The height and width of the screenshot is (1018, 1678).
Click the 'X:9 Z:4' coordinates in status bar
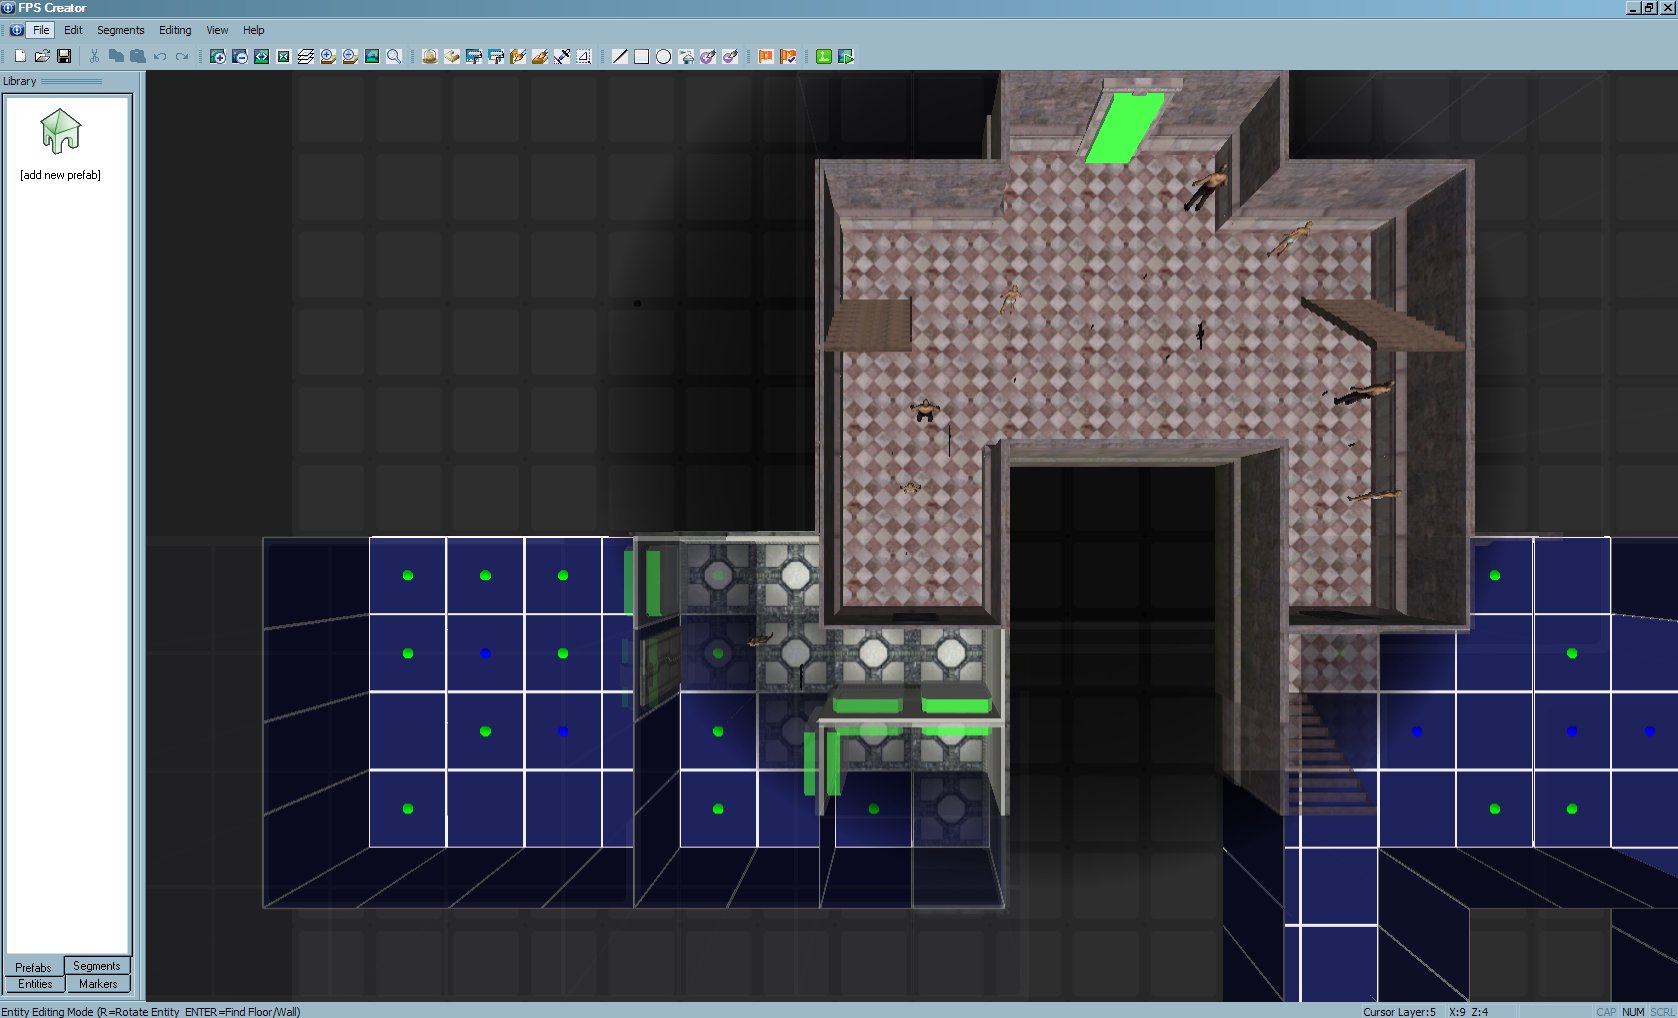point(1468,1012)
